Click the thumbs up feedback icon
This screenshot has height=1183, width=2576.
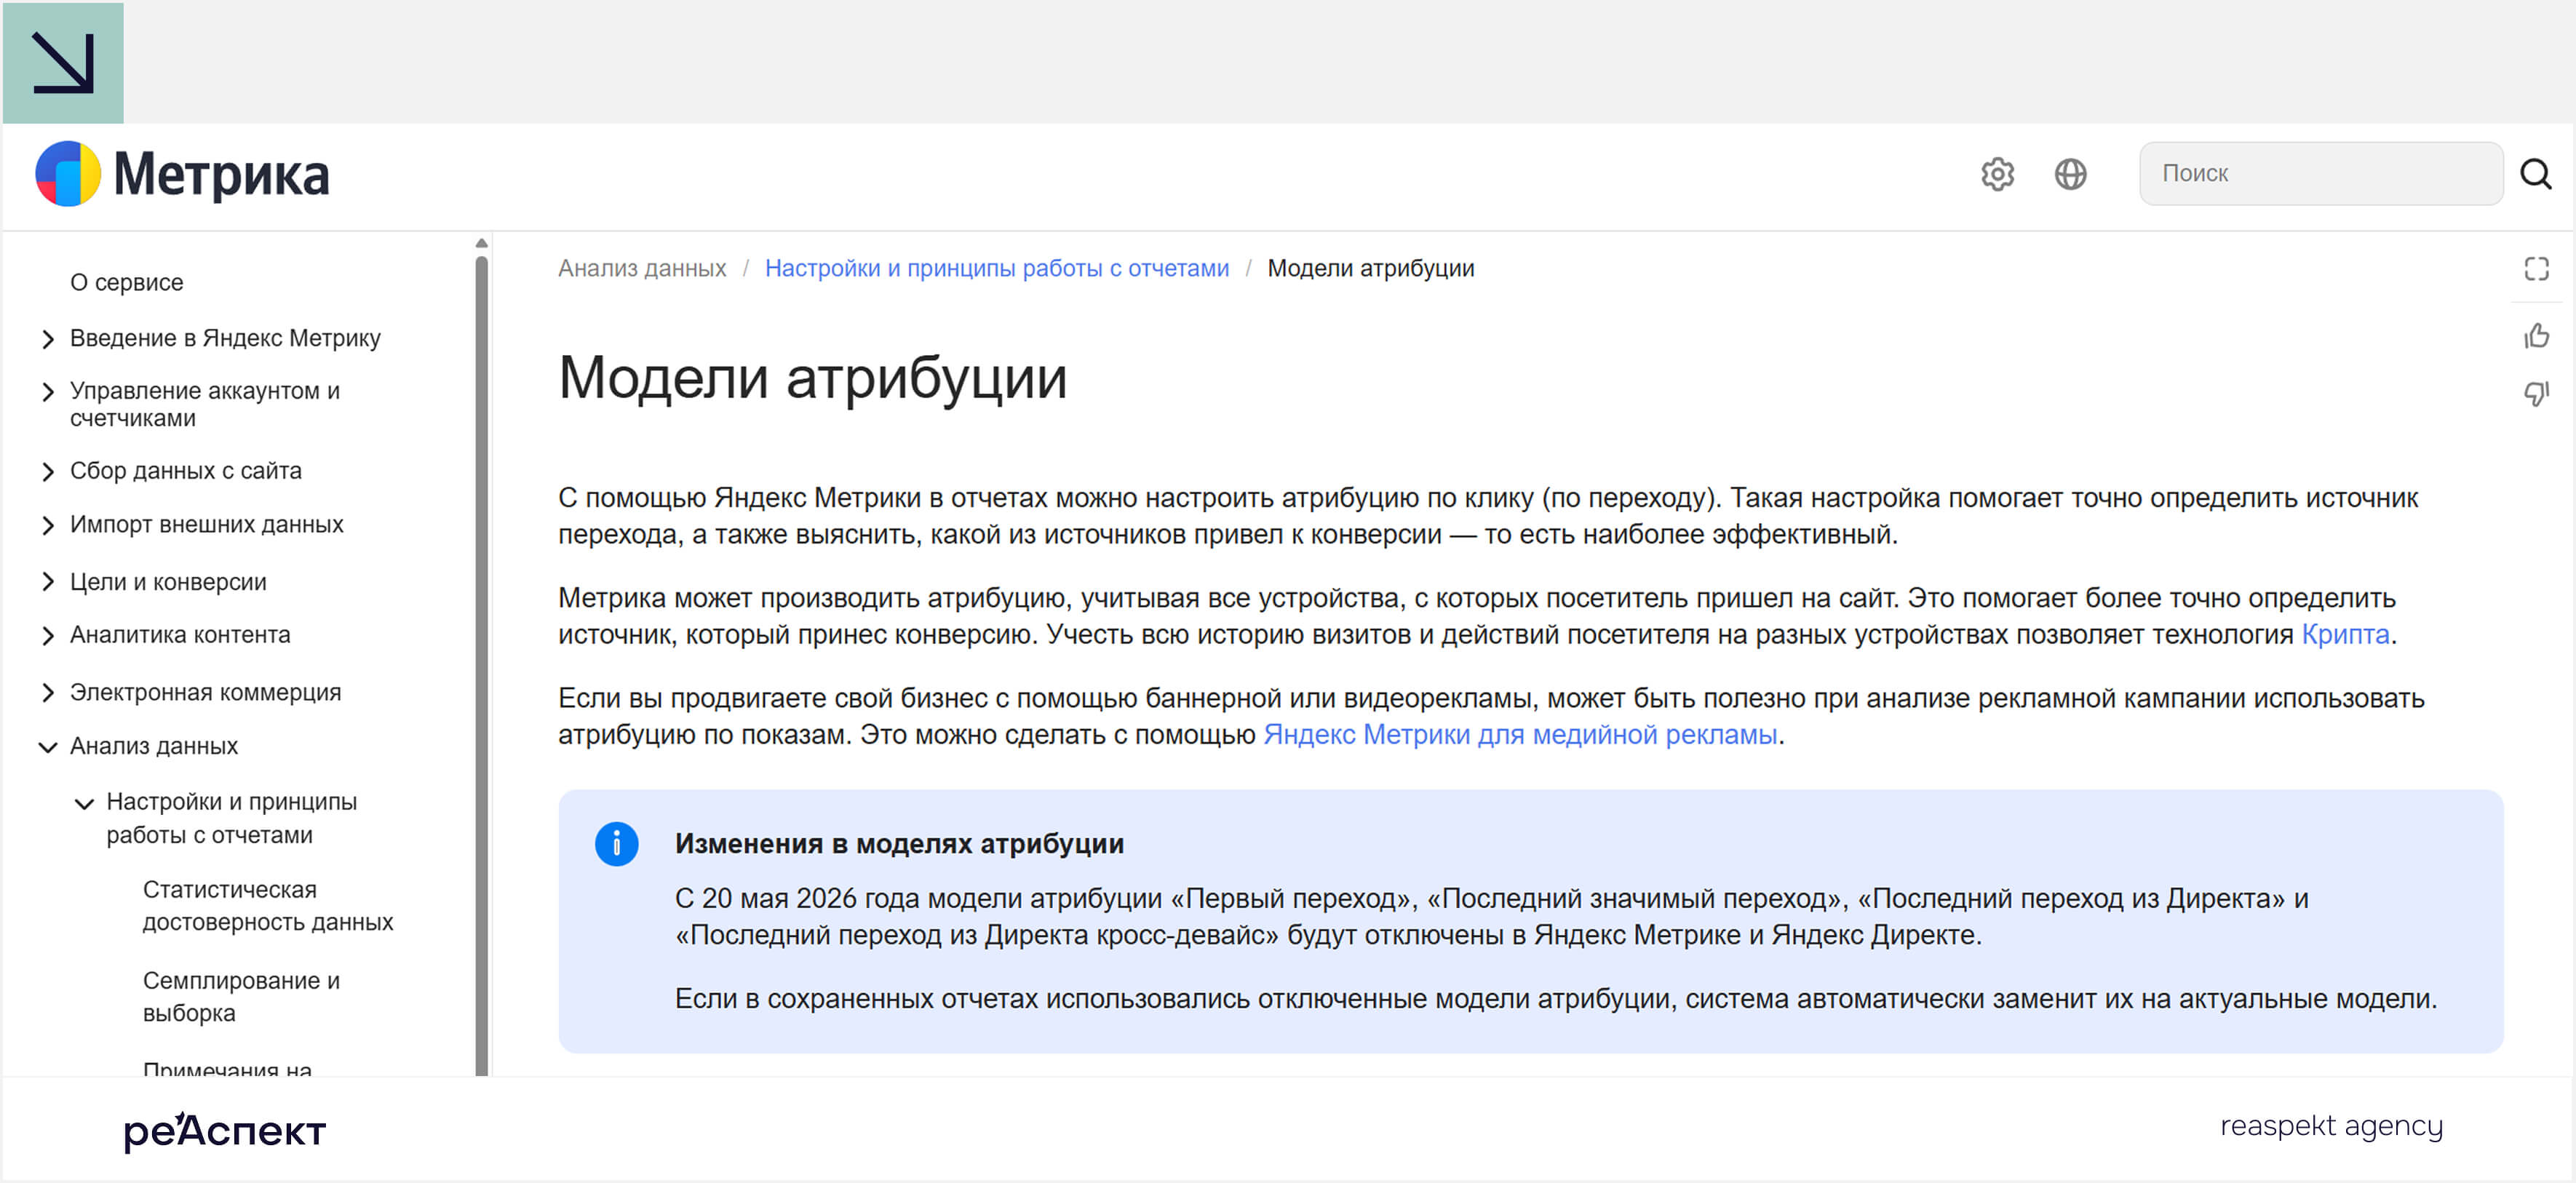2536,335
